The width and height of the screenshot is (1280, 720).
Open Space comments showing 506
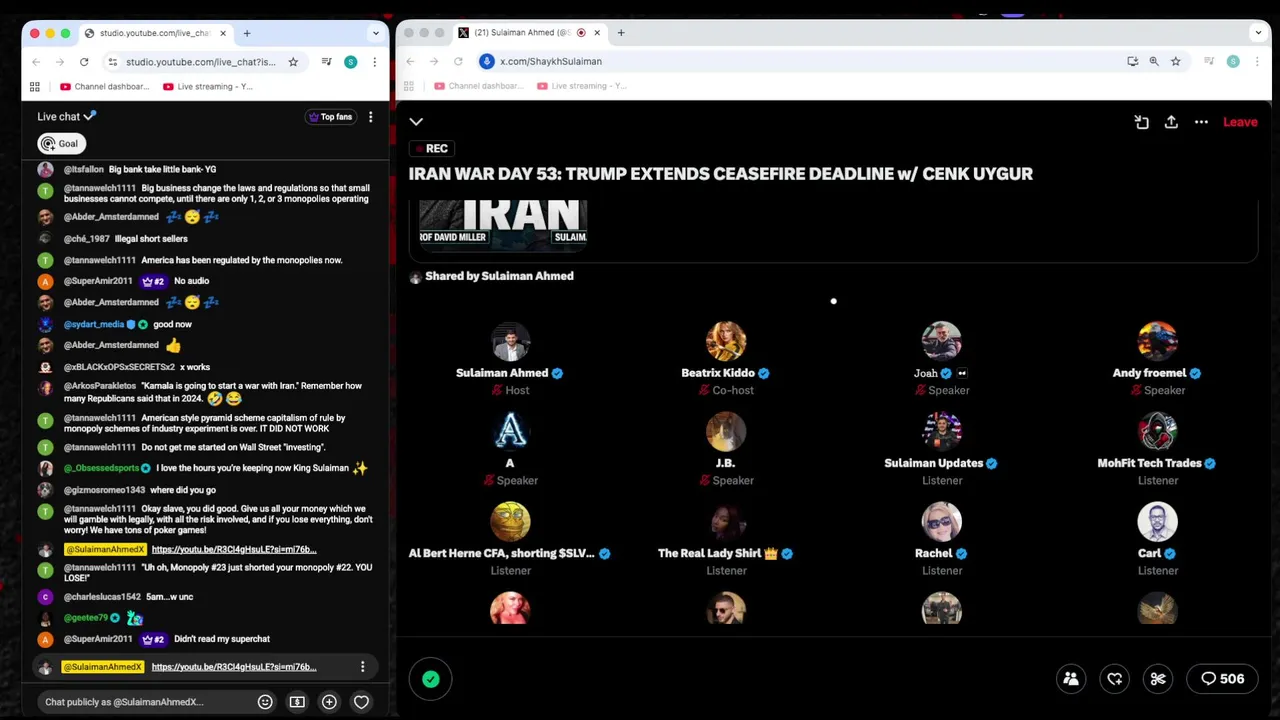click(x=1223, y=679)
